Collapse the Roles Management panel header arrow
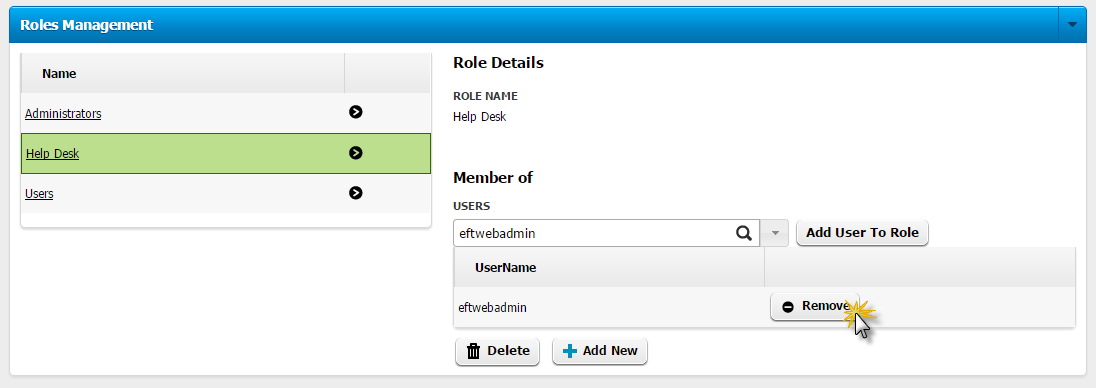1096x388 pixels. [1072, 24]
